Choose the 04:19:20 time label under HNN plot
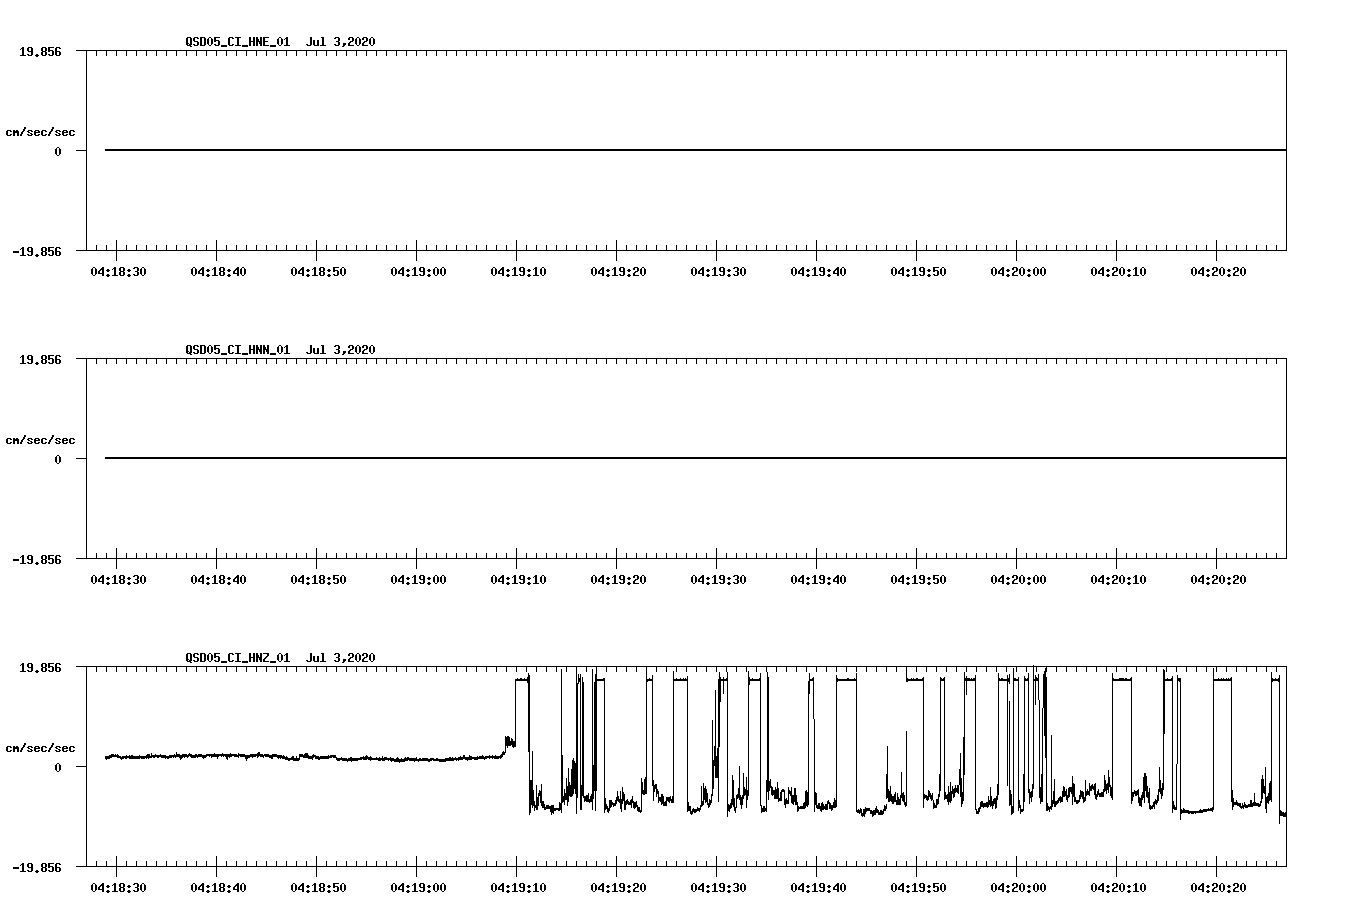1358x924 pixels. (618, 580)
